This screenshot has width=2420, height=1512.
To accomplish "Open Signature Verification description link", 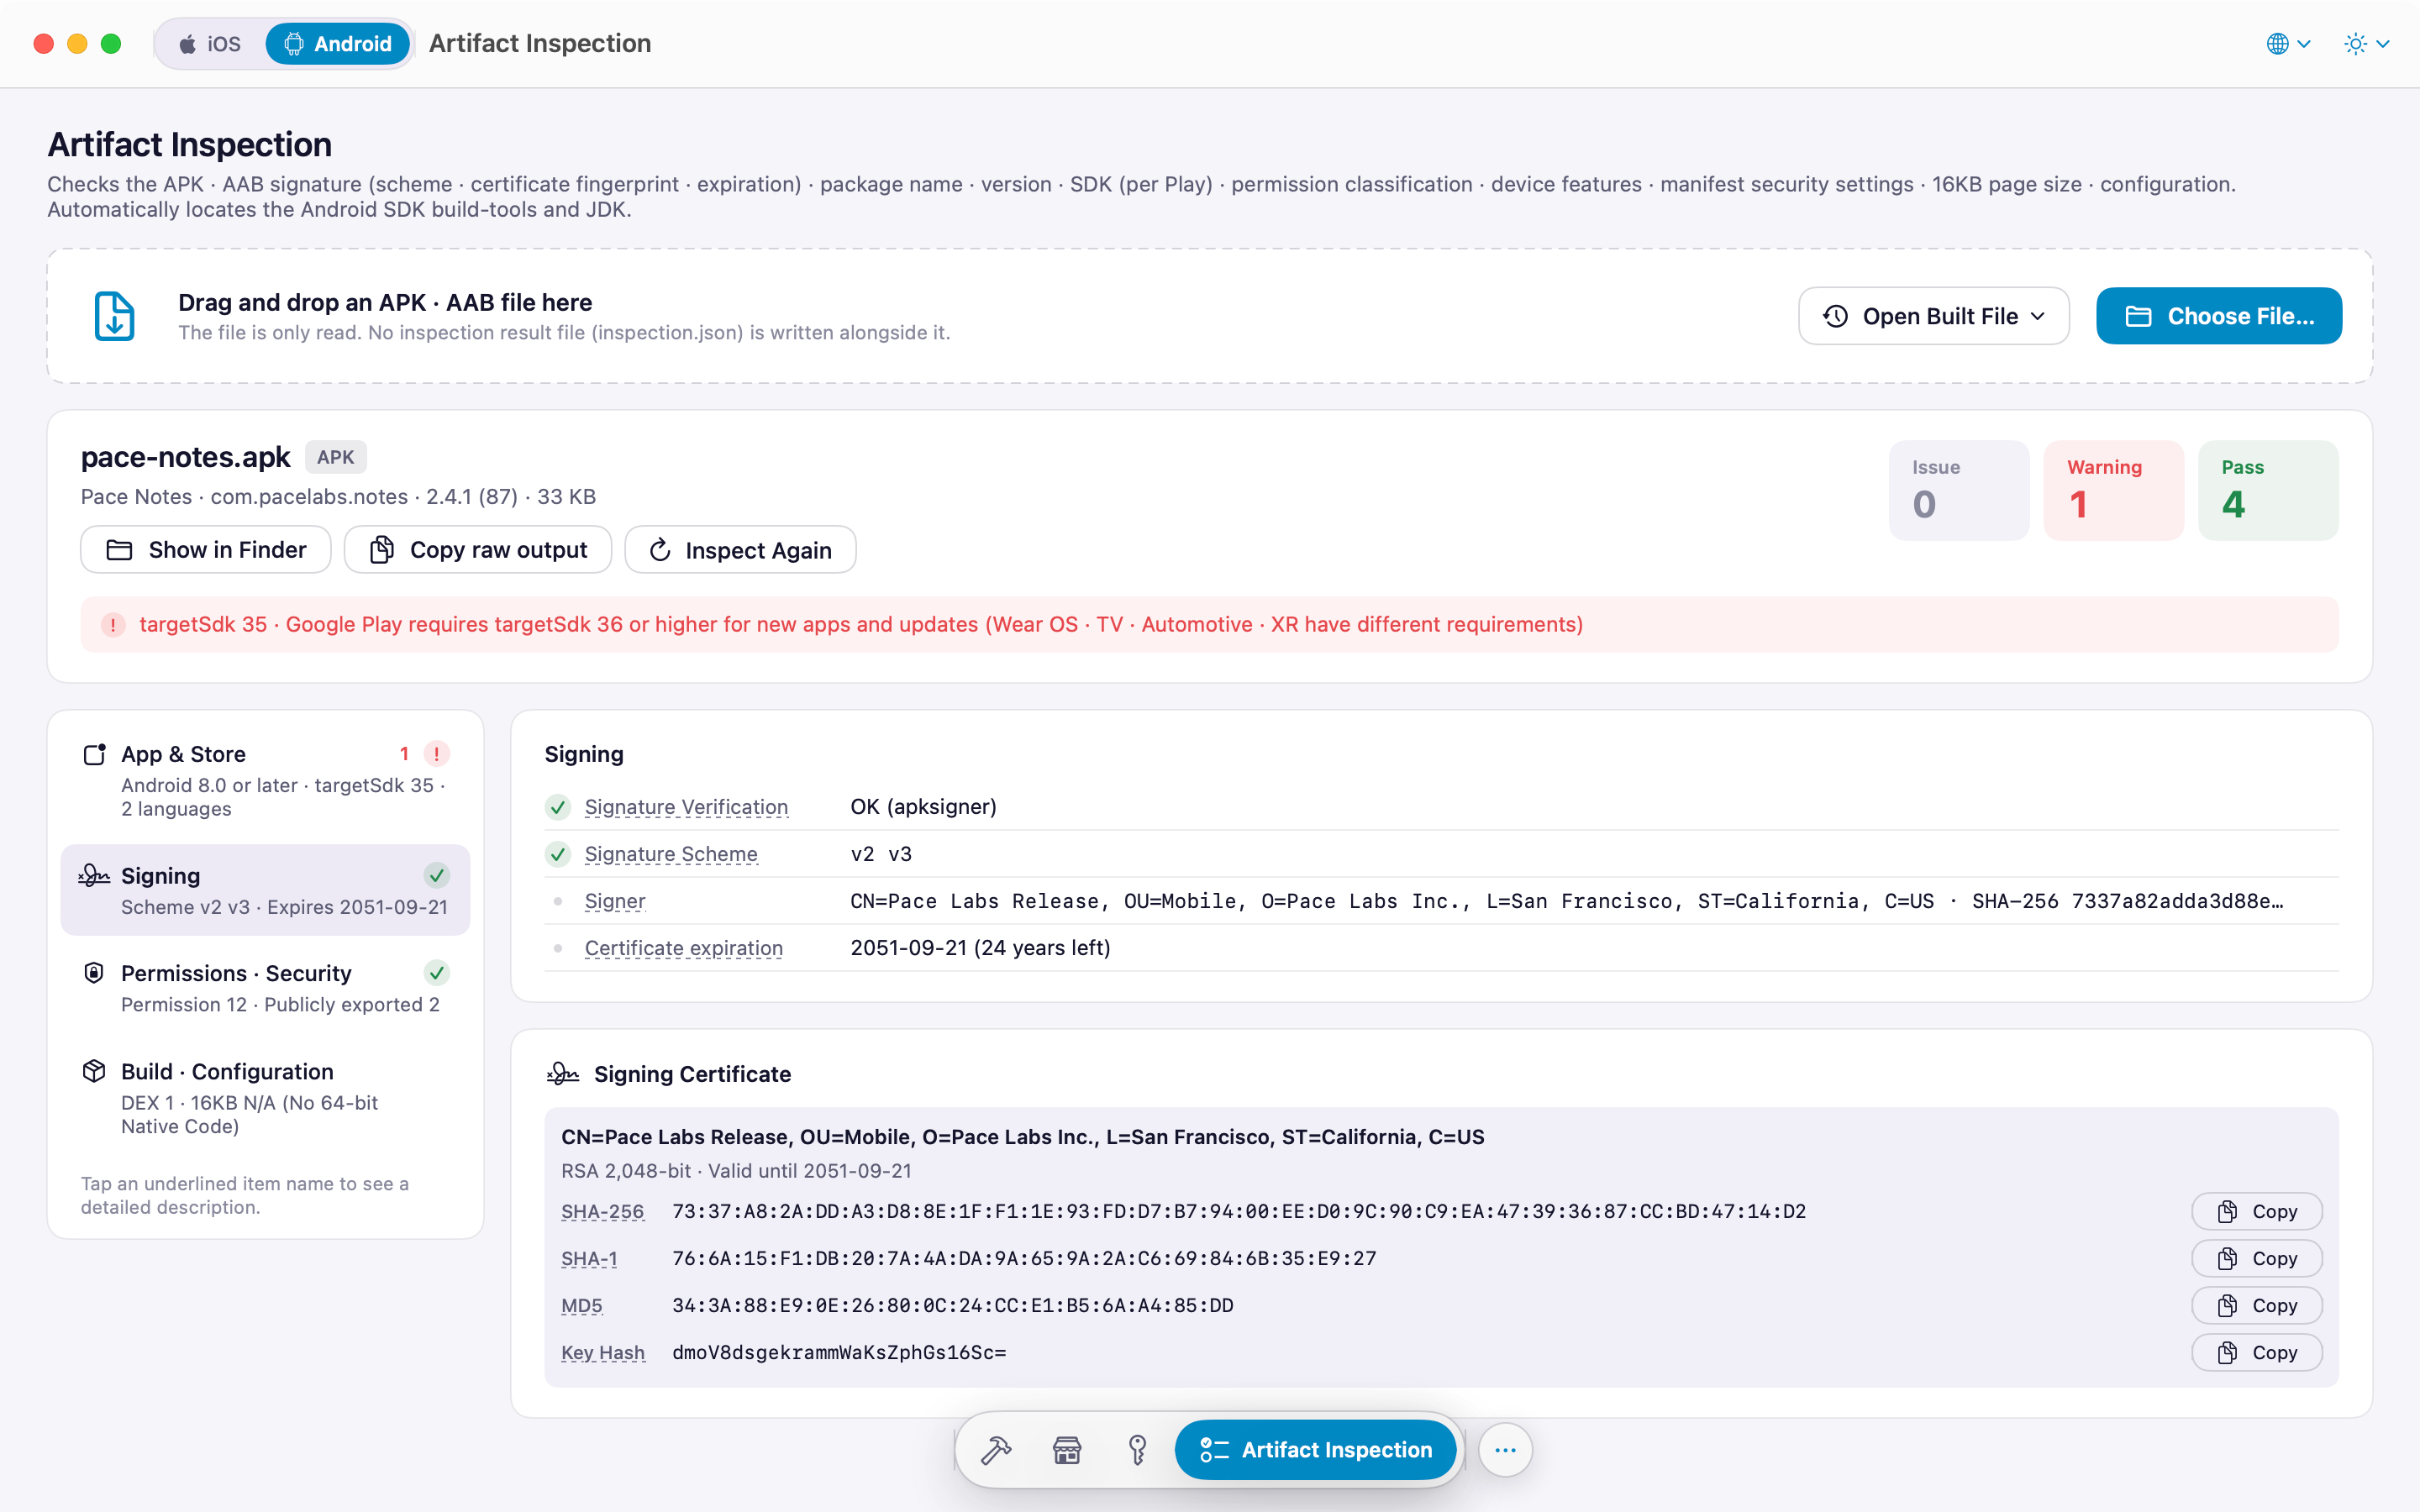I will pos(686,807).
